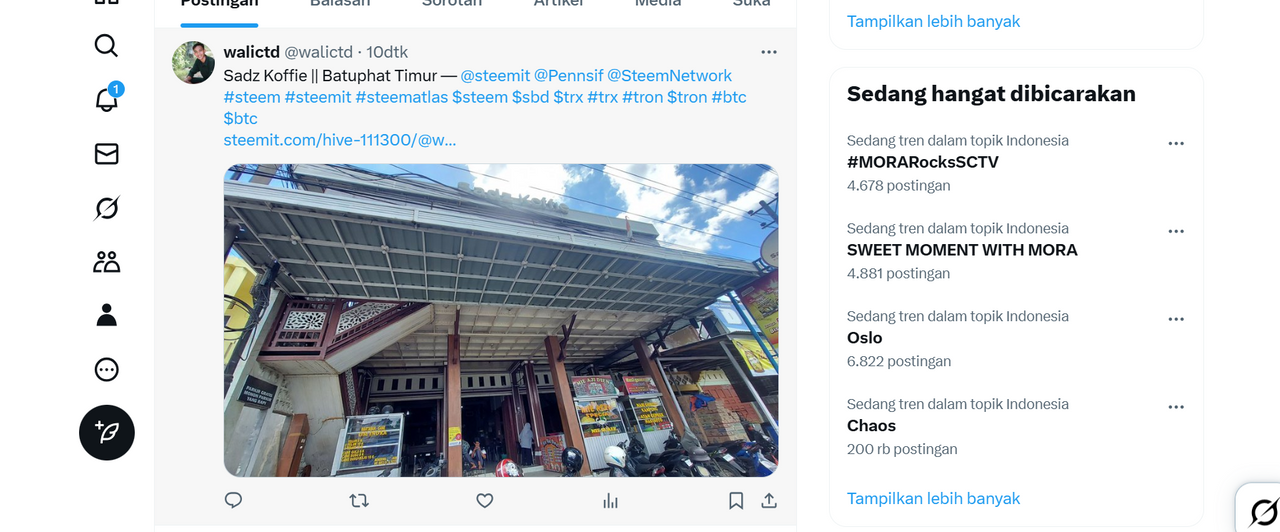
Task: Open Grok icon in the sidebar
Action: click(106, 208)
